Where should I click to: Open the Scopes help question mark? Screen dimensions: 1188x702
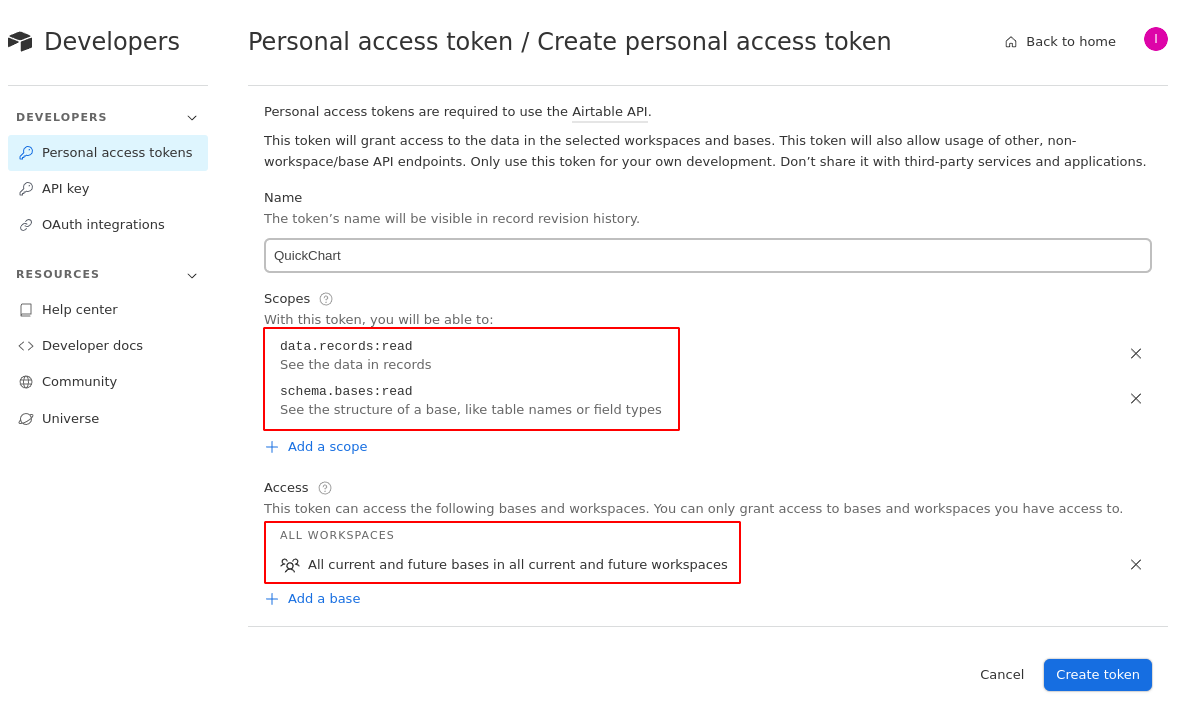326,299
